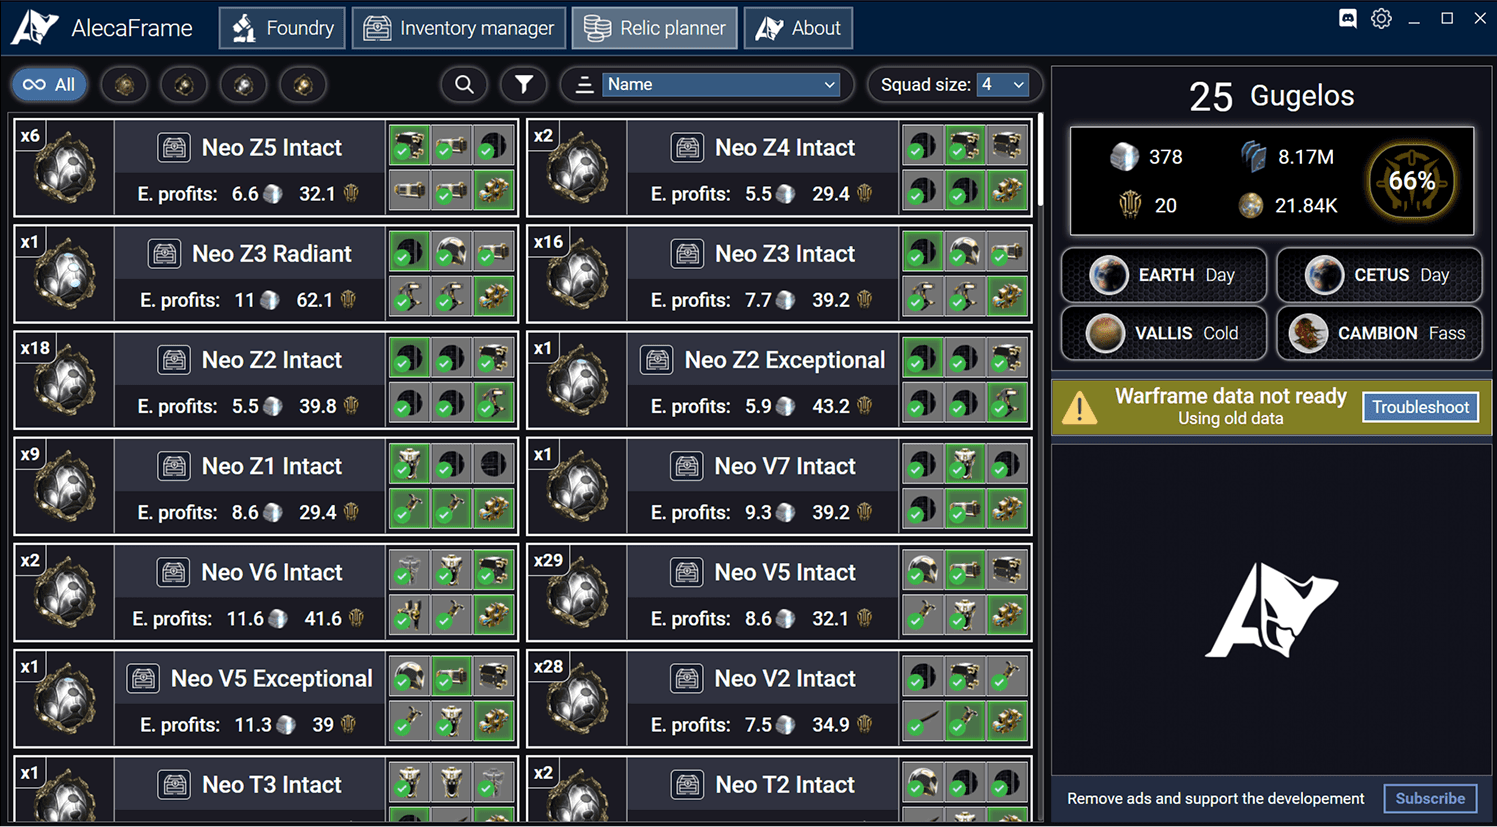Select the Neo Z2 Intact relic thumbnail
This screenshot has width=1497, height=827.
(65, 381)
